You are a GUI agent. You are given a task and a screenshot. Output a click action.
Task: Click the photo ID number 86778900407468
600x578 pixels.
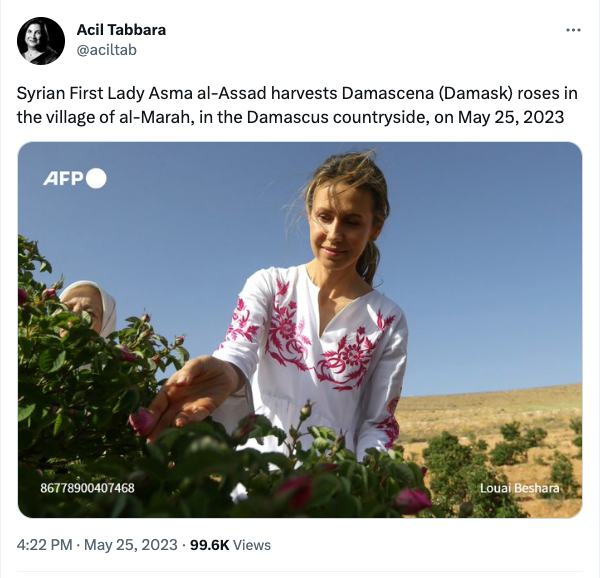pos(87,488)
